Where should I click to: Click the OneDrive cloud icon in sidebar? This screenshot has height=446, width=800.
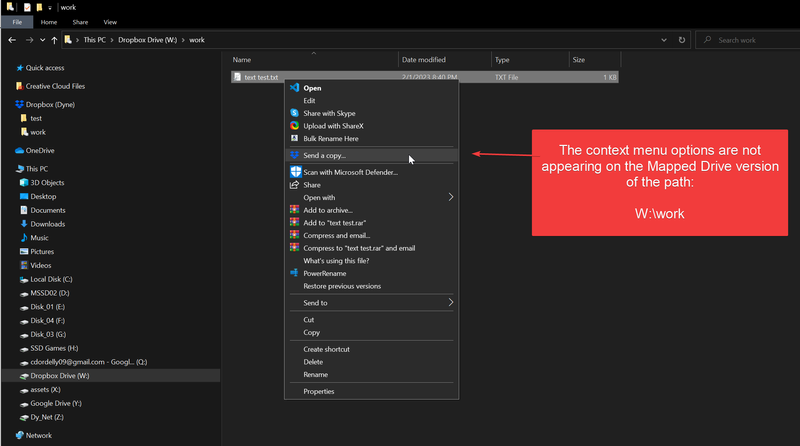[20, 150]
